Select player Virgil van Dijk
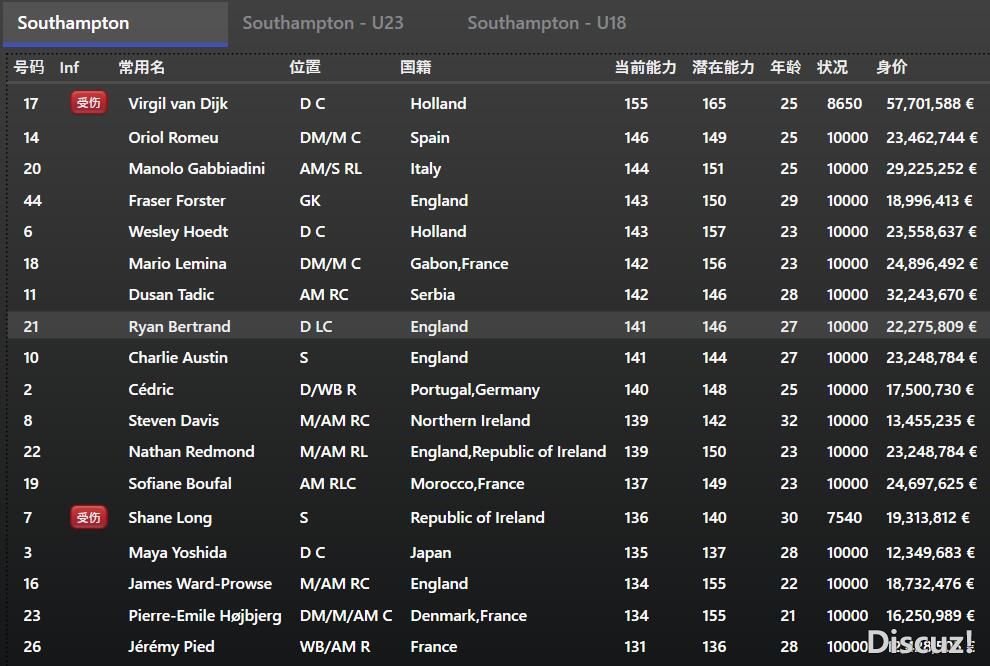990x666 pixels. [178, 104]
